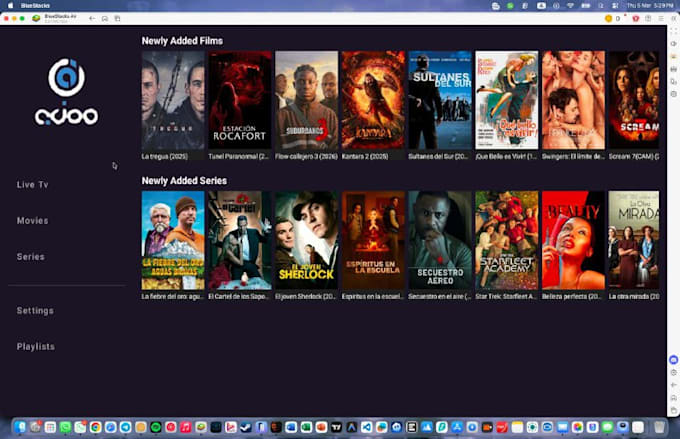This screenshot has height=439, width=680.
Task: Open El joven Sherlock series poster
Action: tap(307, 240)
